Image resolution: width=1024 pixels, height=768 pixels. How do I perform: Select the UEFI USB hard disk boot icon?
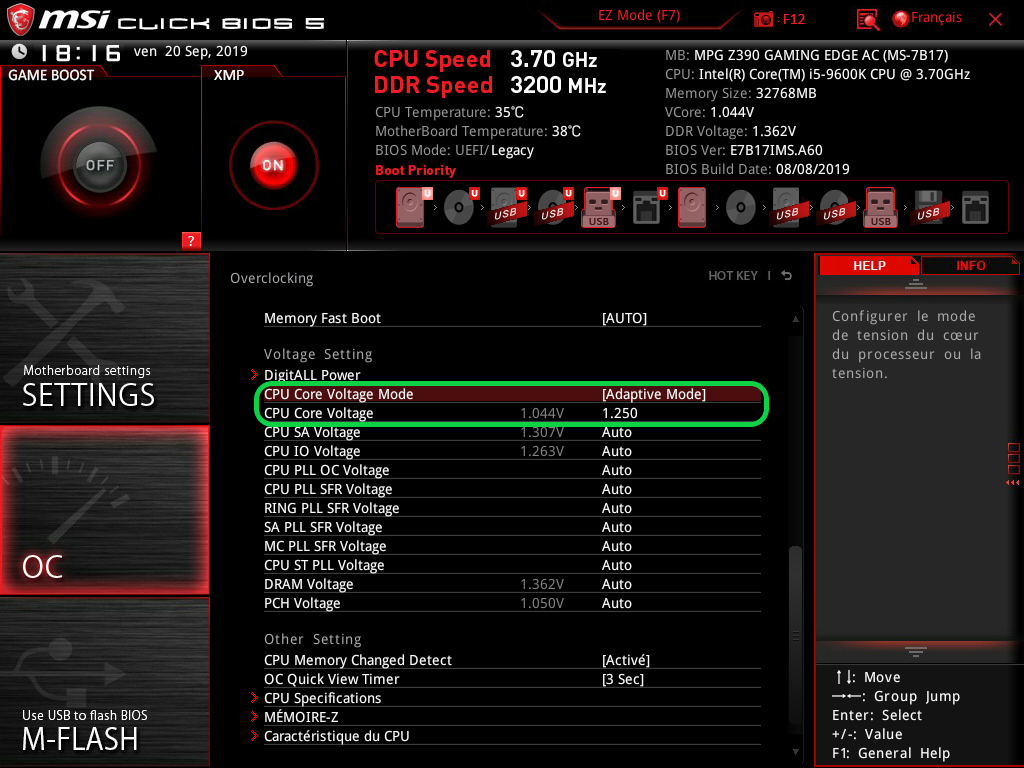[x=507, y=208]
